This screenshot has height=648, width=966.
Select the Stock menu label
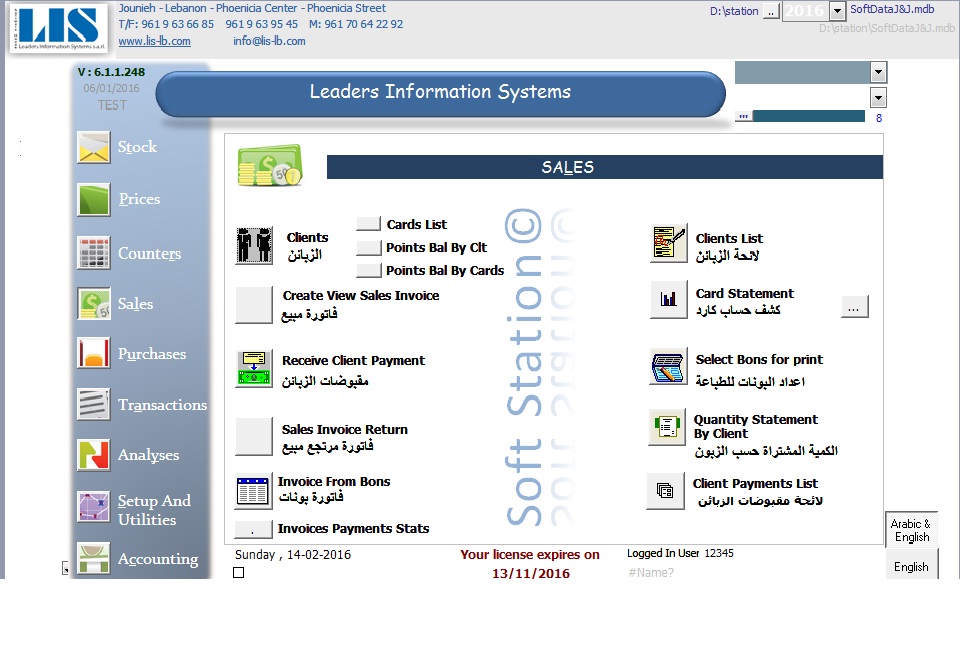click(x=137, y=147)
